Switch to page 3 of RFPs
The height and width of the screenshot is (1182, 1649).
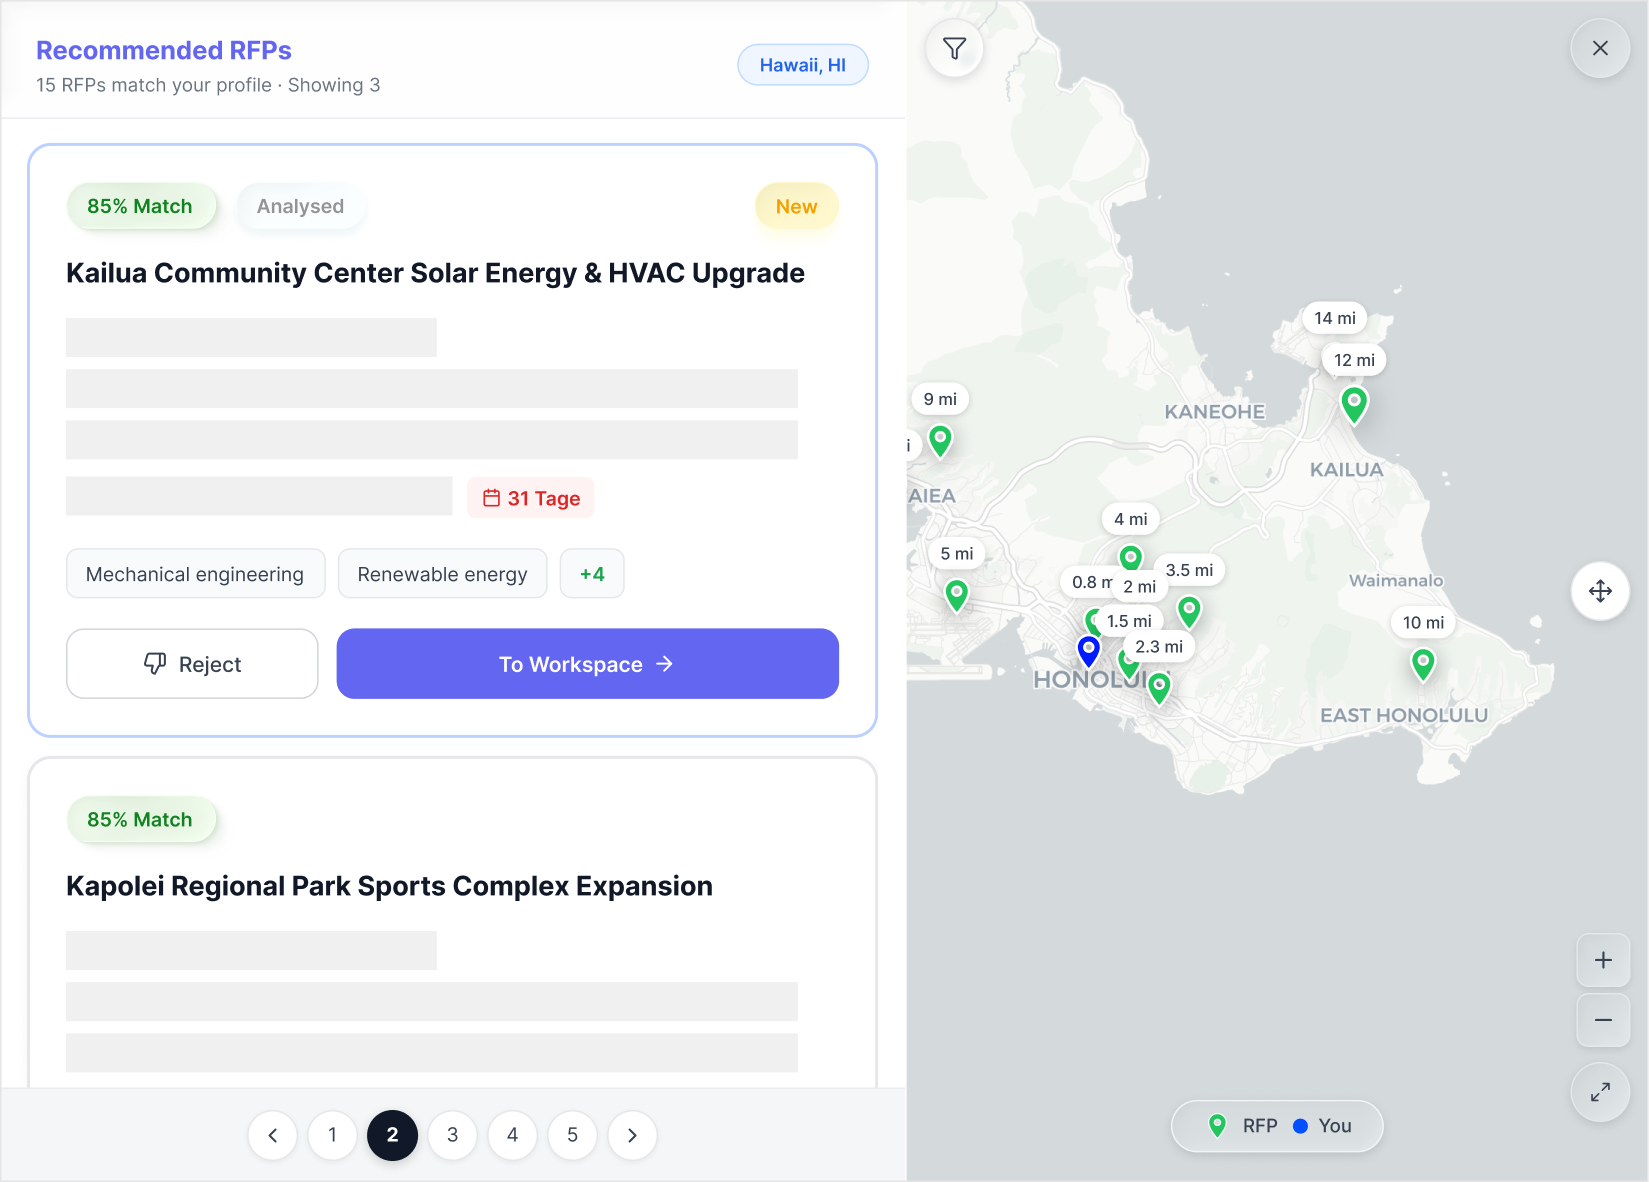tap(452, 1135)
